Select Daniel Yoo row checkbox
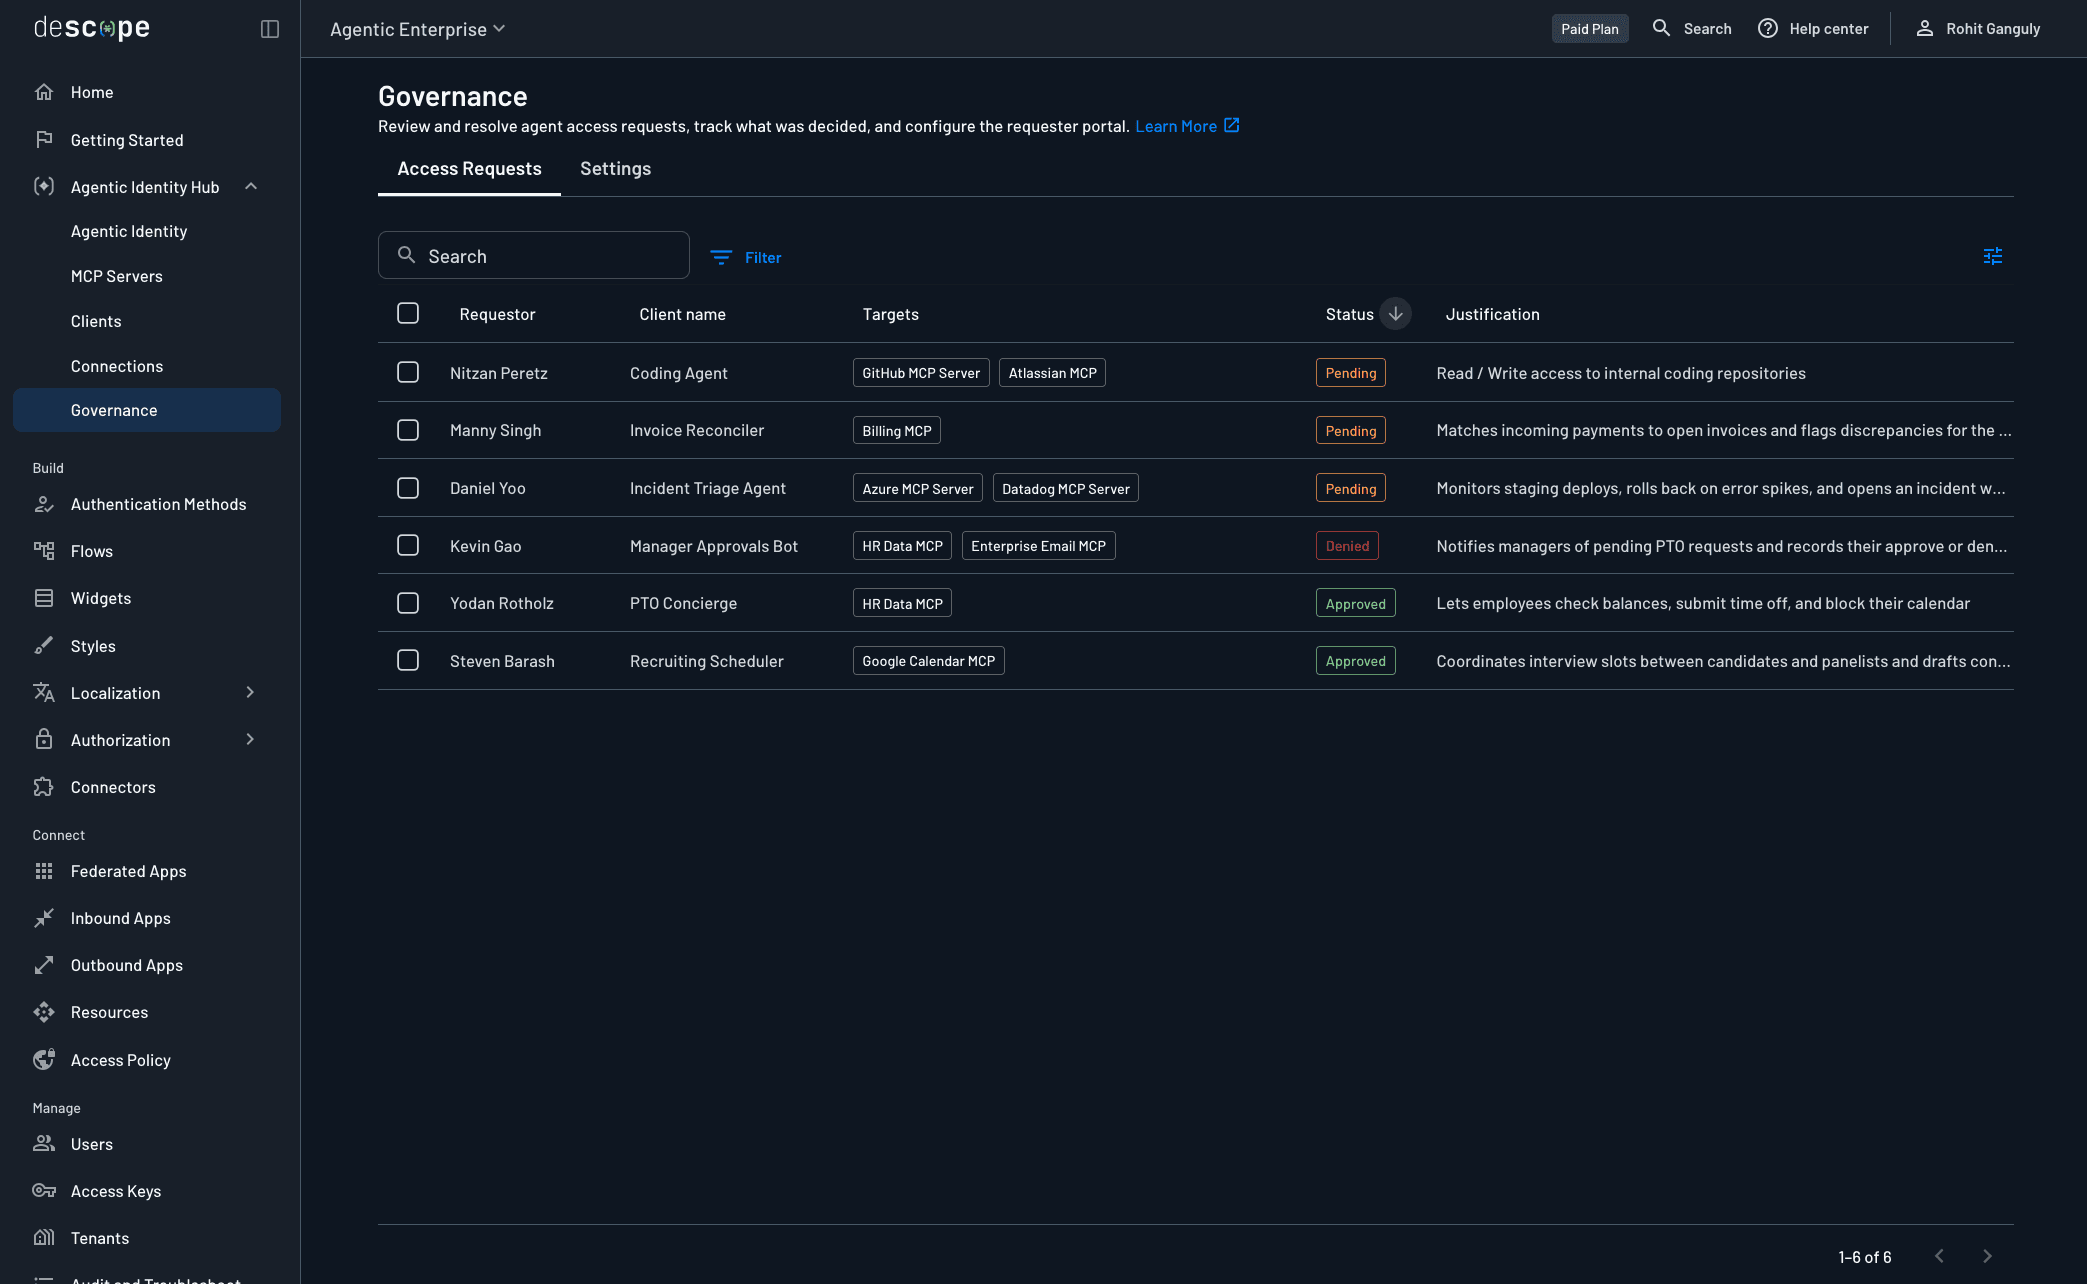 [408, 488]
